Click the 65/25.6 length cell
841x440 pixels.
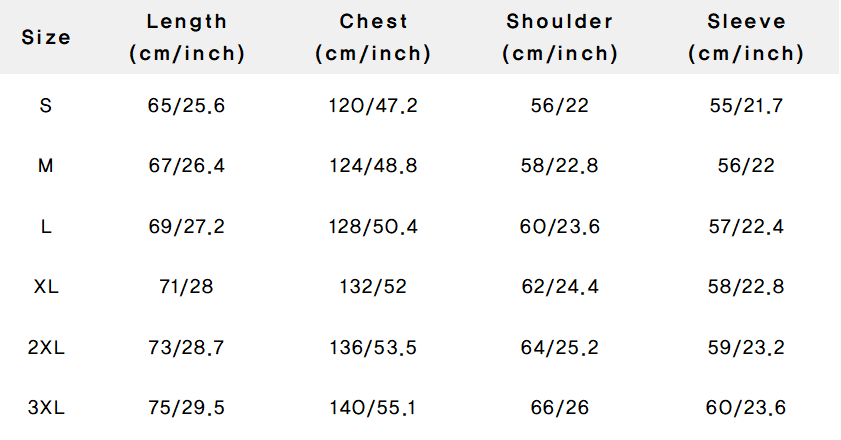pyautogui.click(x=187, y=106)
